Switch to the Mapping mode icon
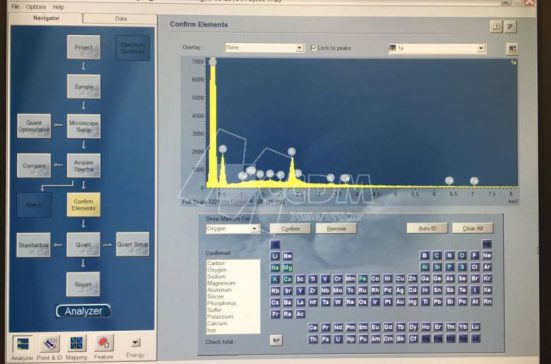551x364 pixels. click(x=76, y=344)
